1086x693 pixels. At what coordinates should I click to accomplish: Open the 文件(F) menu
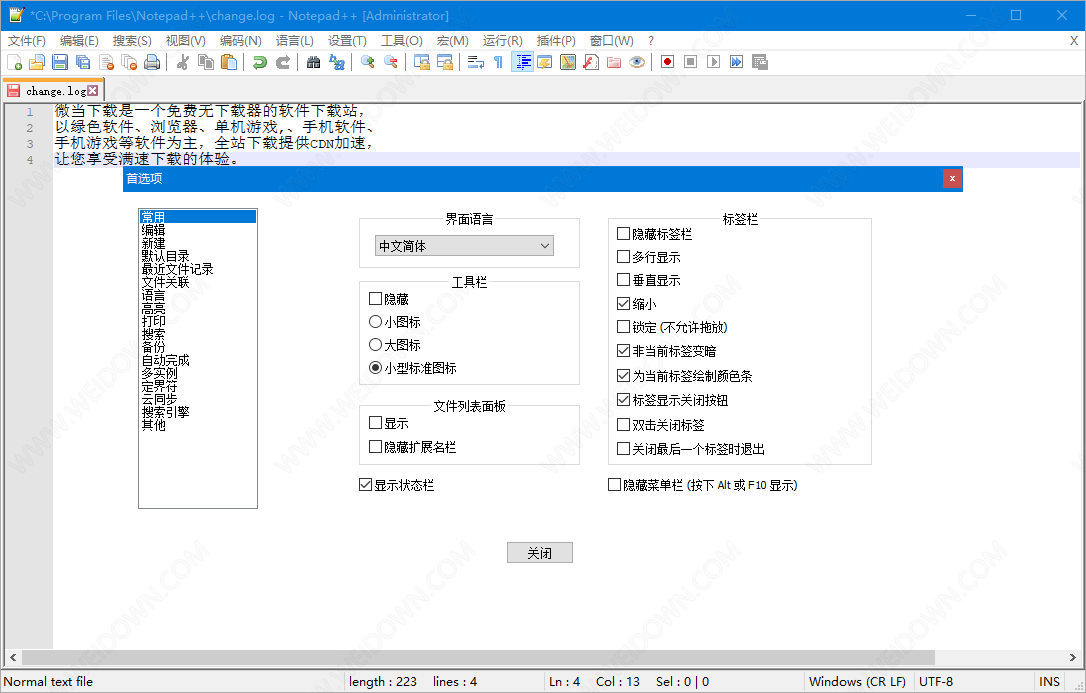point(27,41)
